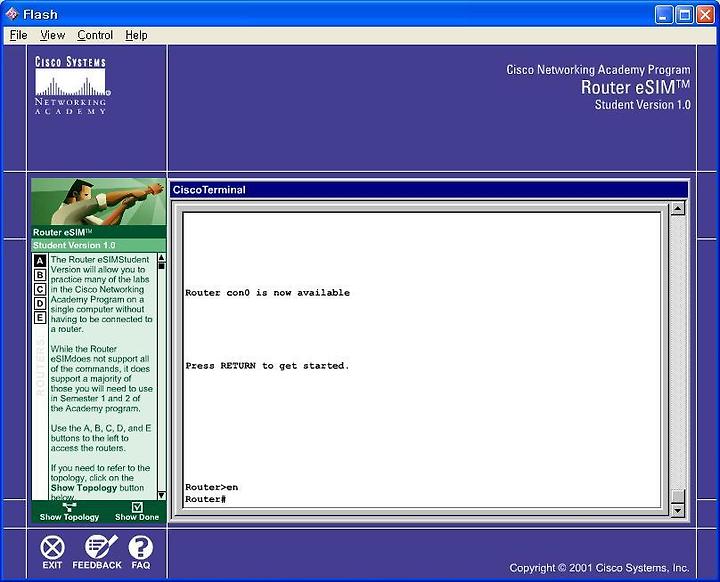Click 'Press RETURN to get started.' text

pos(267,366)
